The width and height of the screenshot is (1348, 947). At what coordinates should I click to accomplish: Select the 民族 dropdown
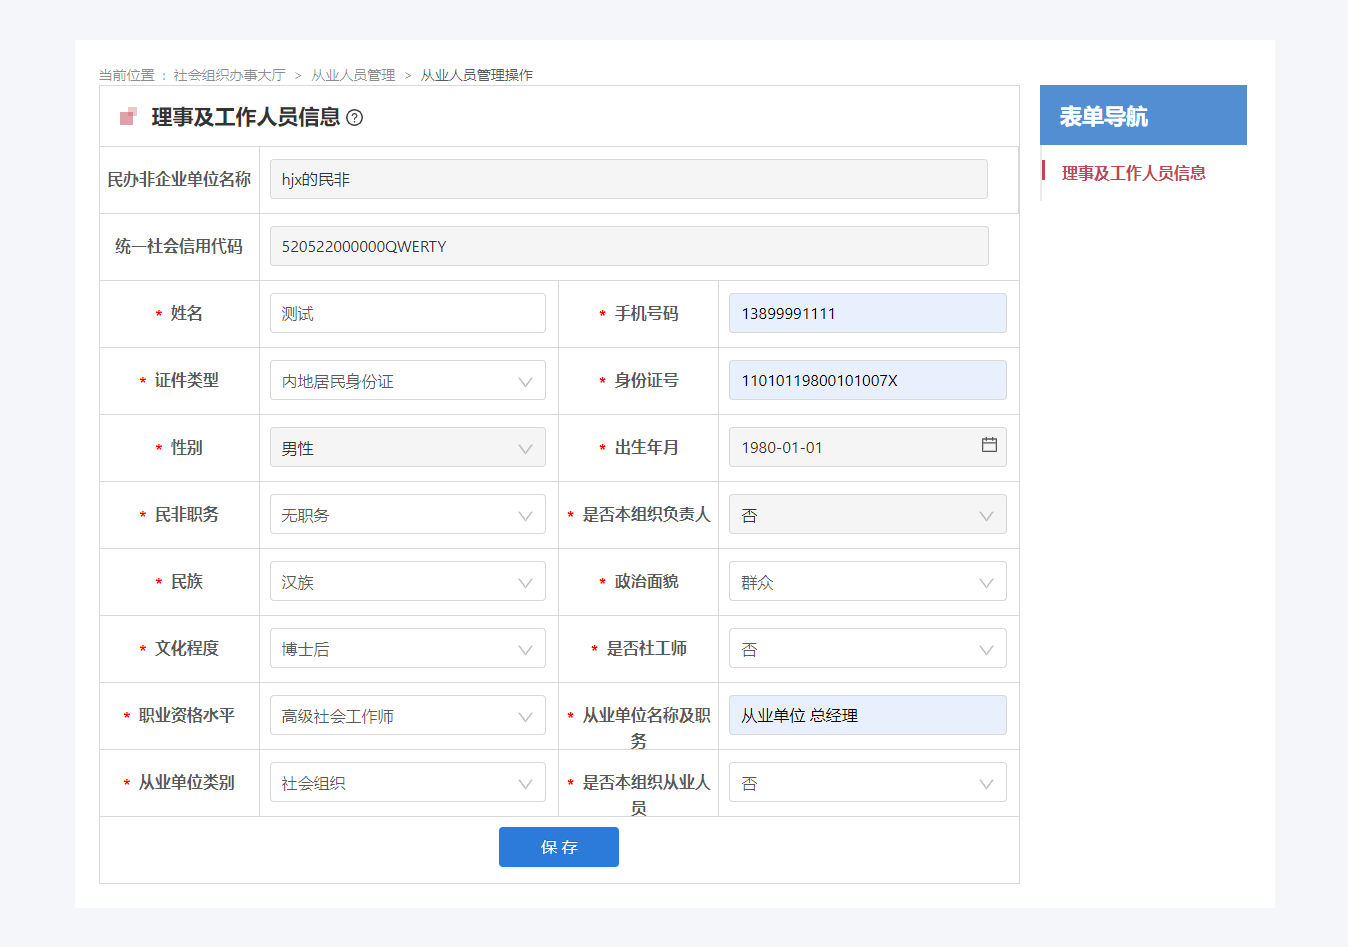click(x=407, y=582)
